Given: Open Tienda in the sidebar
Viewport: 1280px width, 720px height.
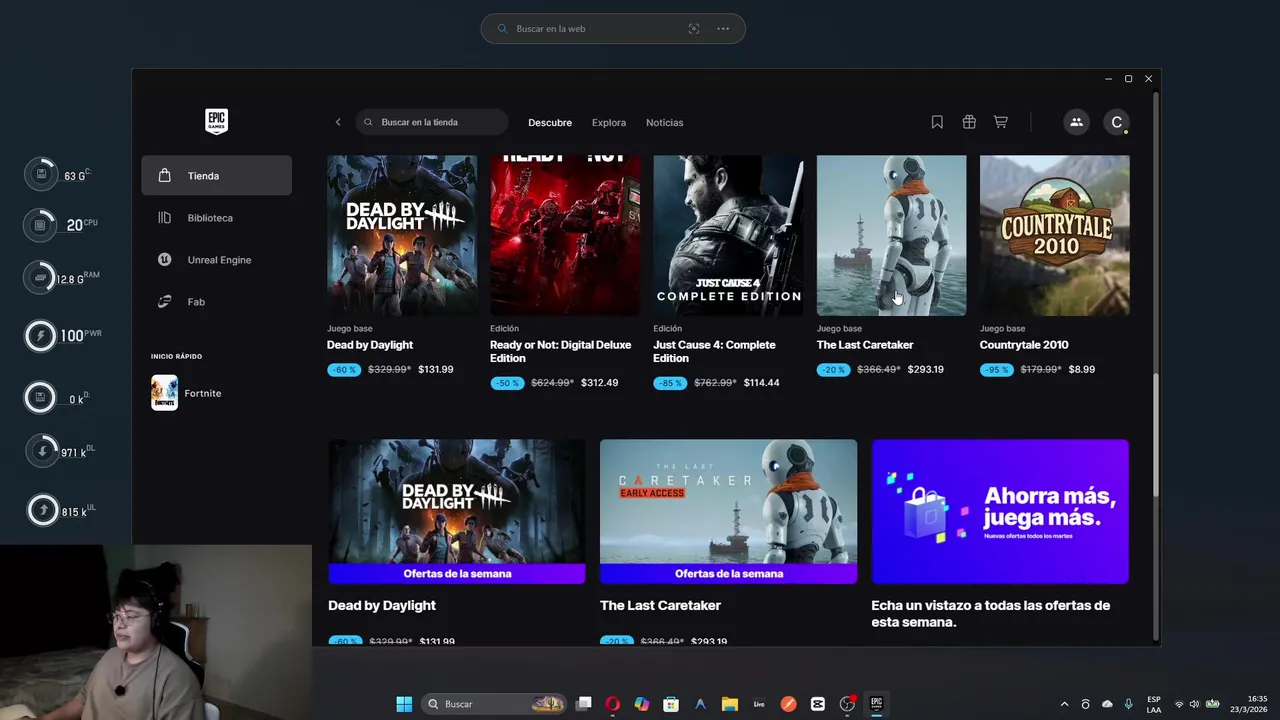Looking at the screenshot, I should point(216,176).
